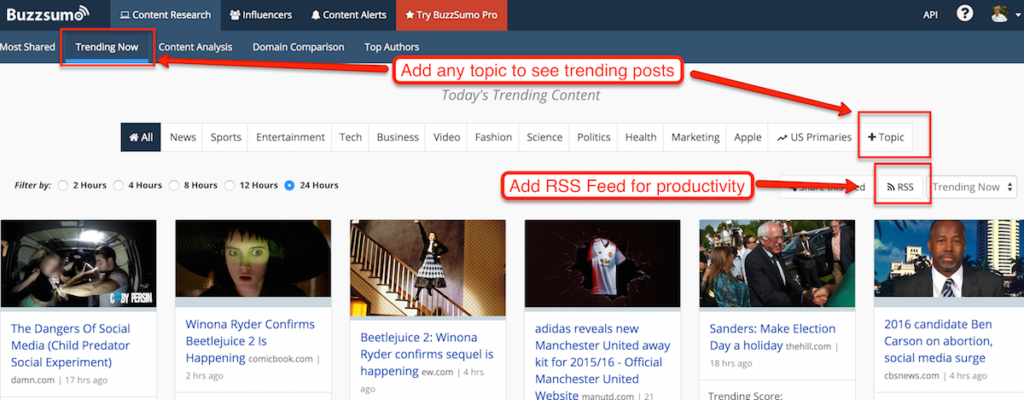
Task: Select the 24 Hours filter radio
Action: tap(289, 186)
